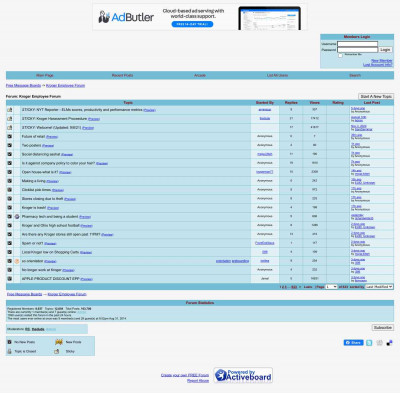Image resolution: width=400 pixels, height=393 pixels.
Task: Click sticky icon beside Kroger Harassment Procedure topic
Action: pyautogui.click(x=9, y=119)
